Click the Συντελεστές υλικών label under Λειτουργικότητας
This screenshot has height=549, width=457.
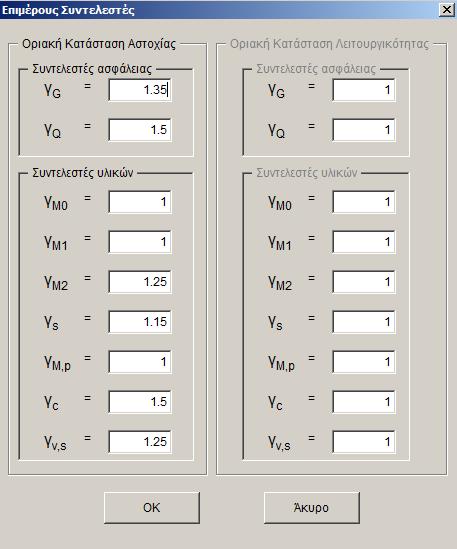pyautogui.click(x=307, y=173)
